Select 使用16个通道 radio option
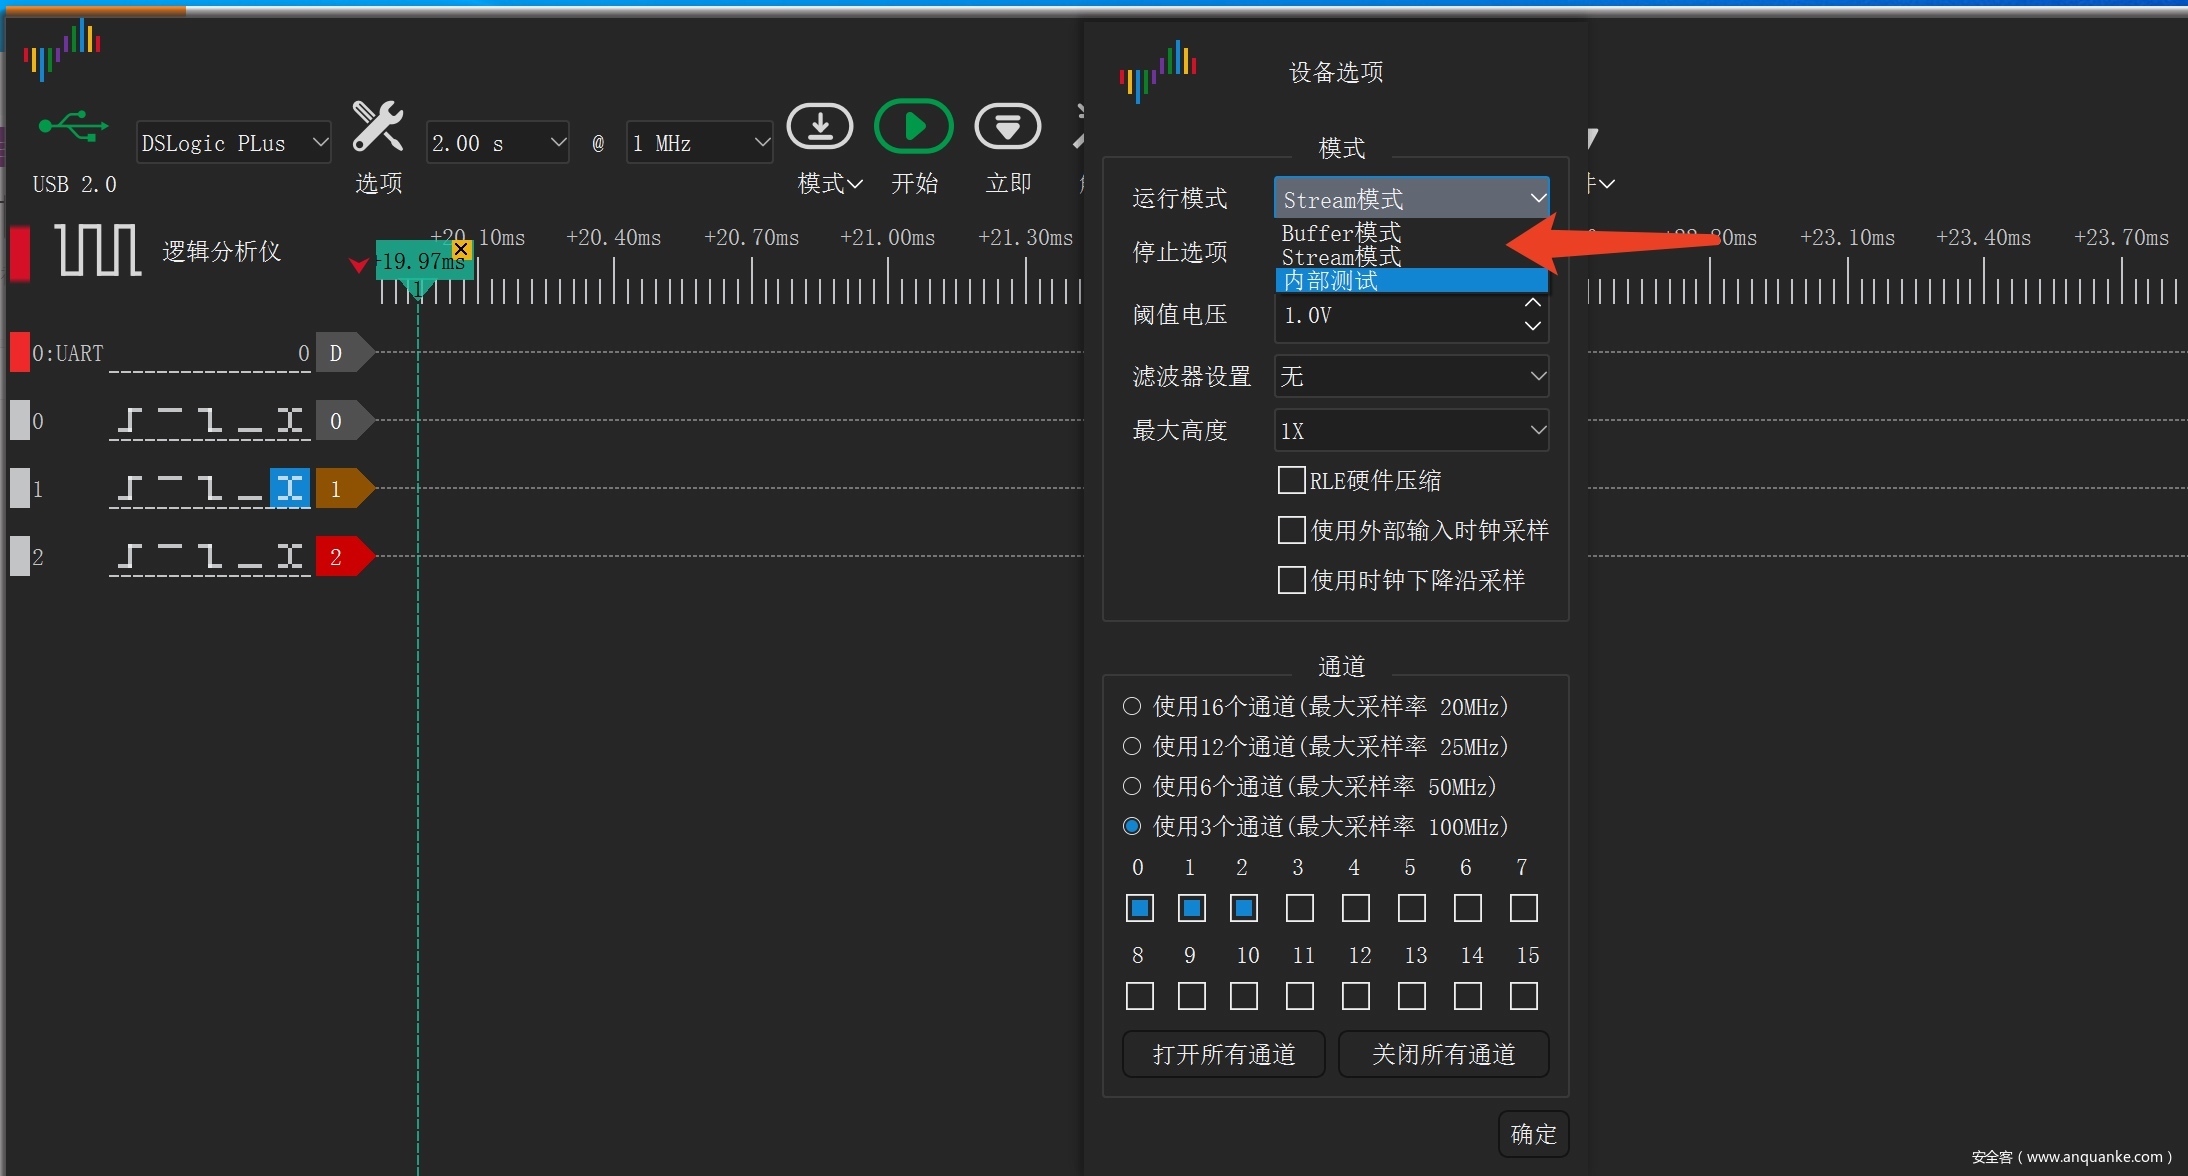2188x1176 pixels. (1132, 706)
